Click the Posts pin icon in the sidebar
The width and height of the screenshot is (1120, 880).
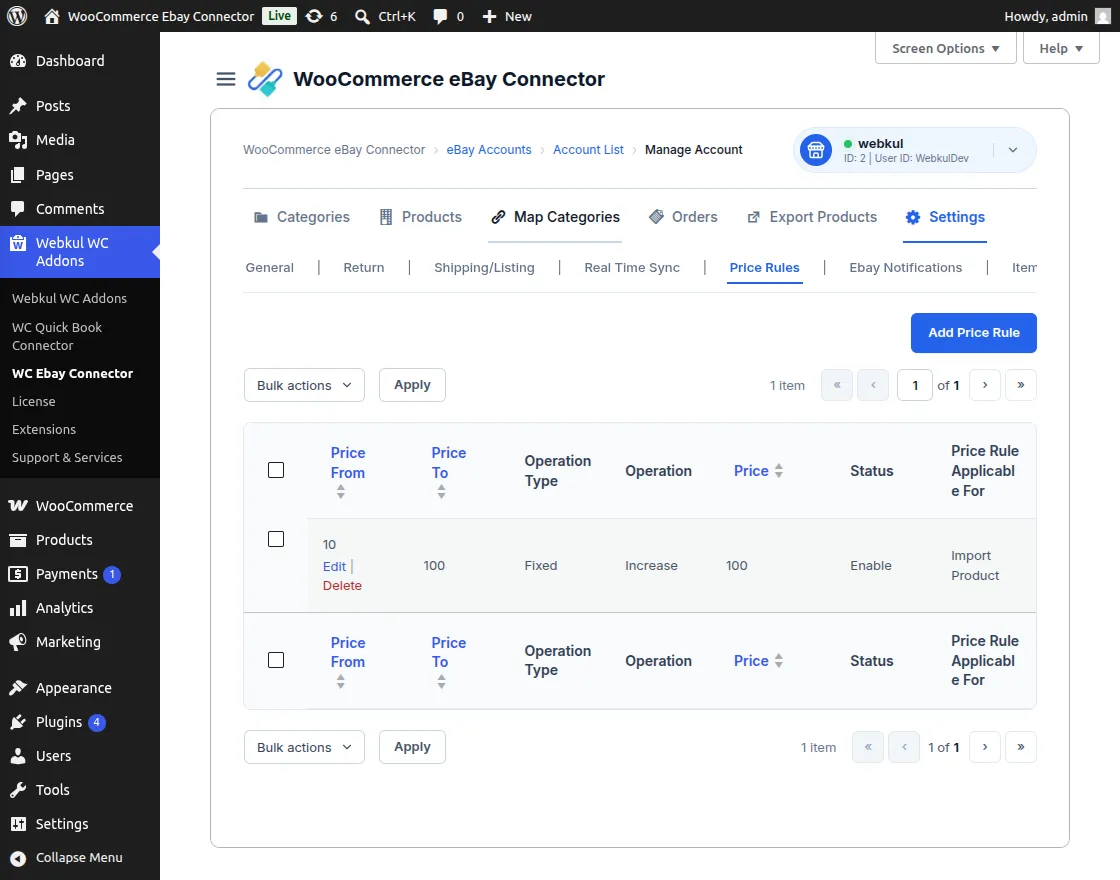point(18,106)
